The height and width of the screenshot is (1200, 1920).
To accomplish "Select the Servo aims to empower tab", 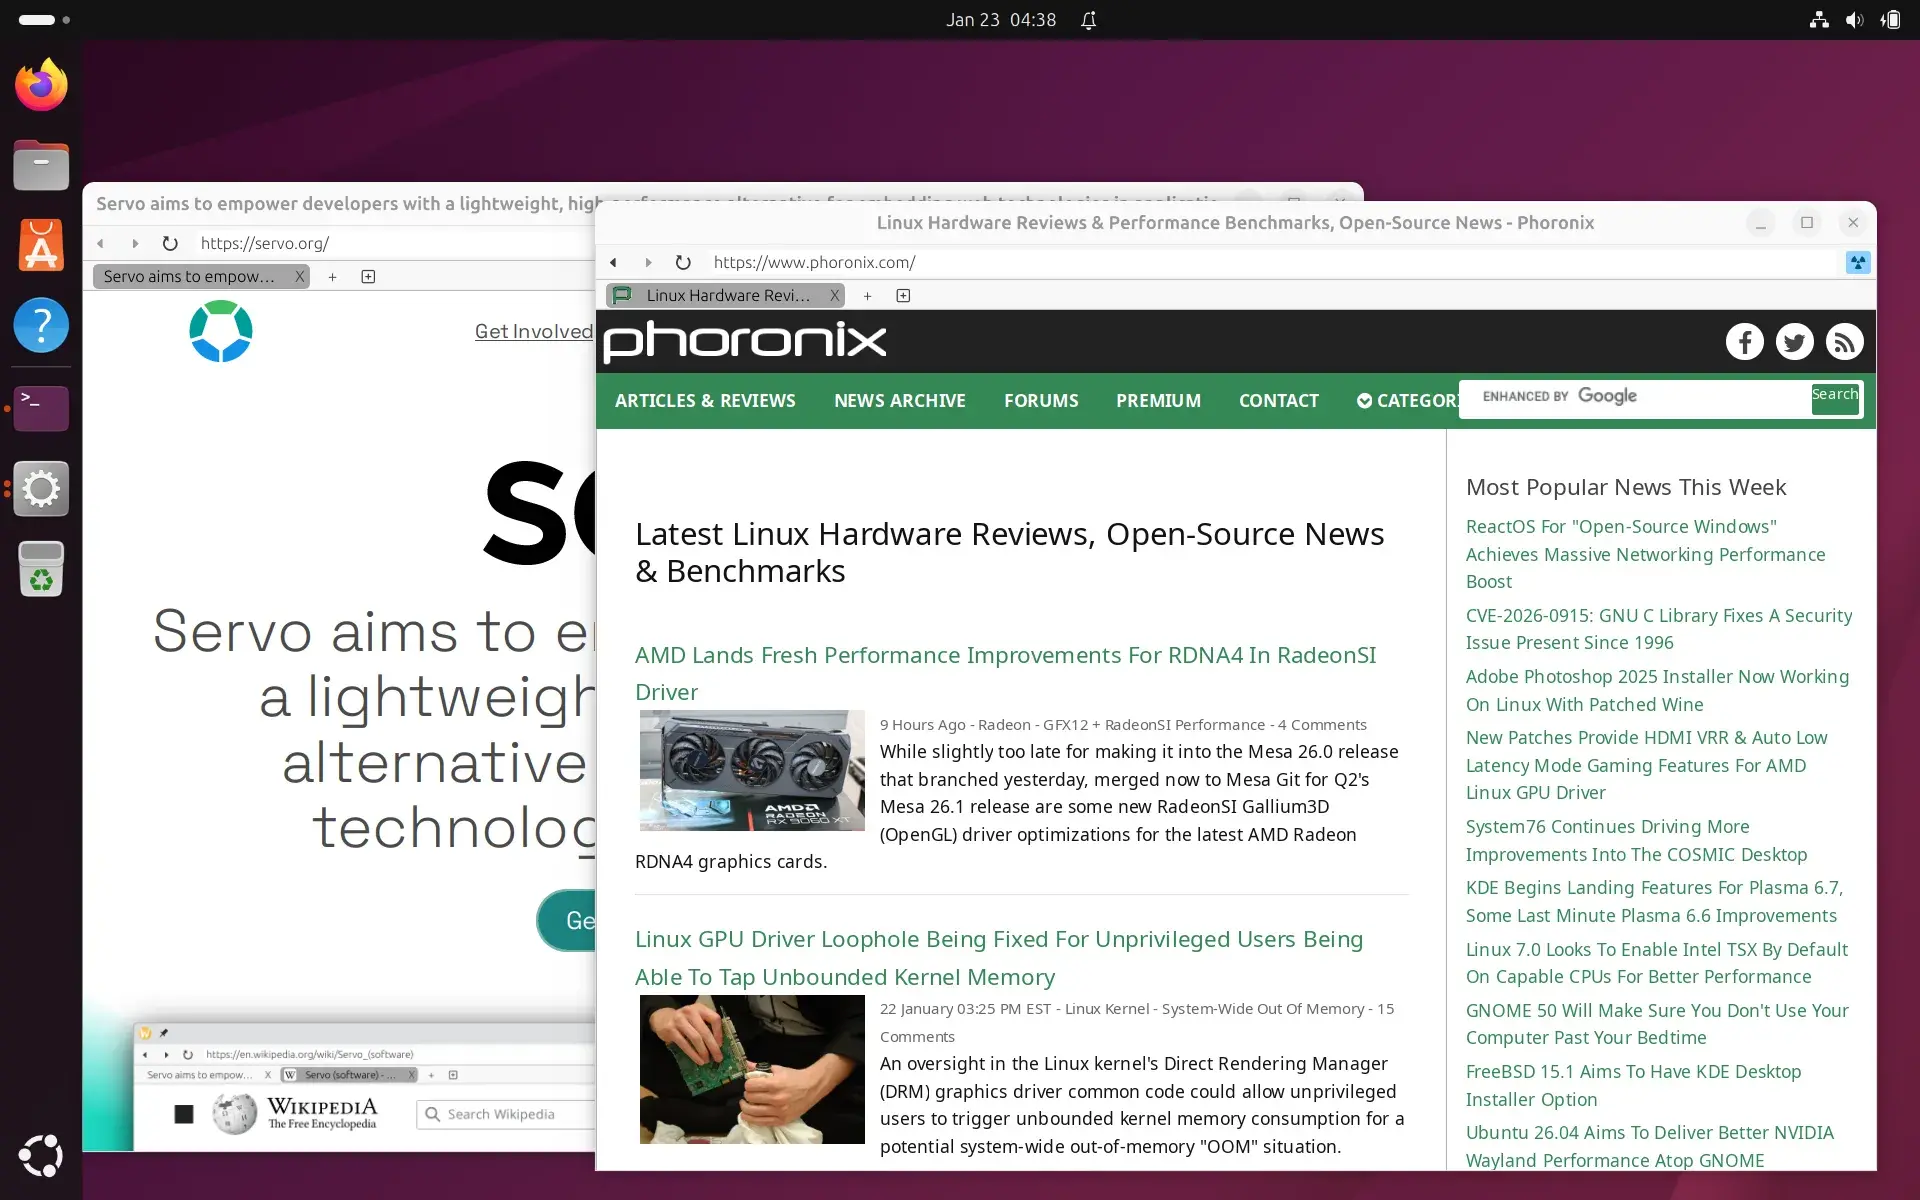I will pos(190,277).
